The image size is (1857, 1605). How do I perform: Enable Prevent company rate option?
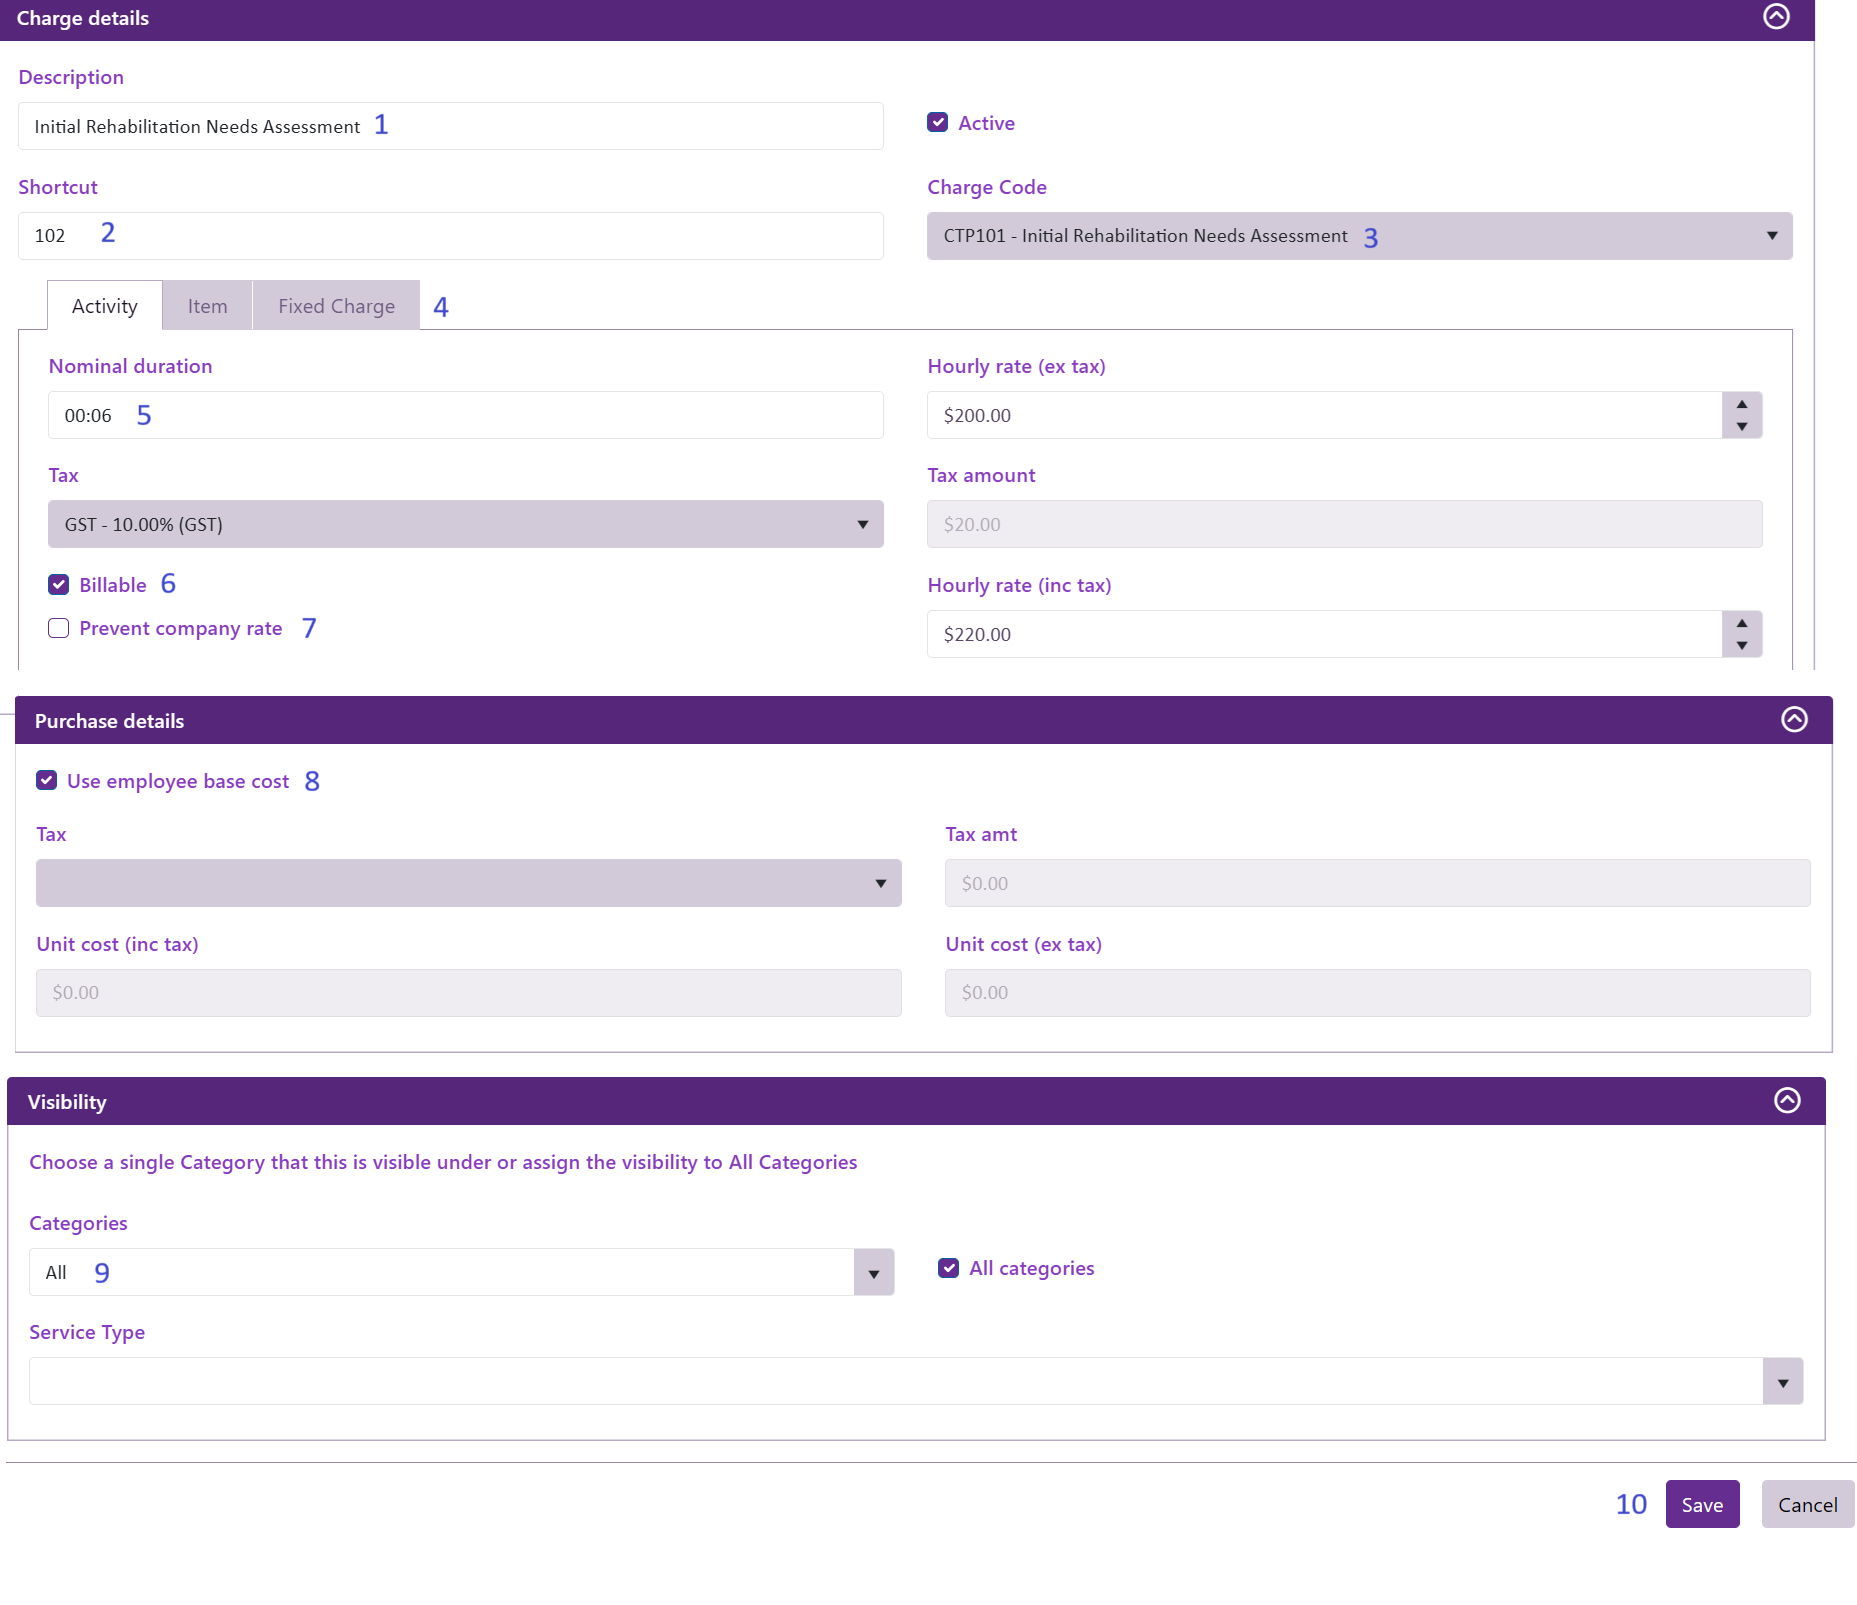click(x=59, y=628)
